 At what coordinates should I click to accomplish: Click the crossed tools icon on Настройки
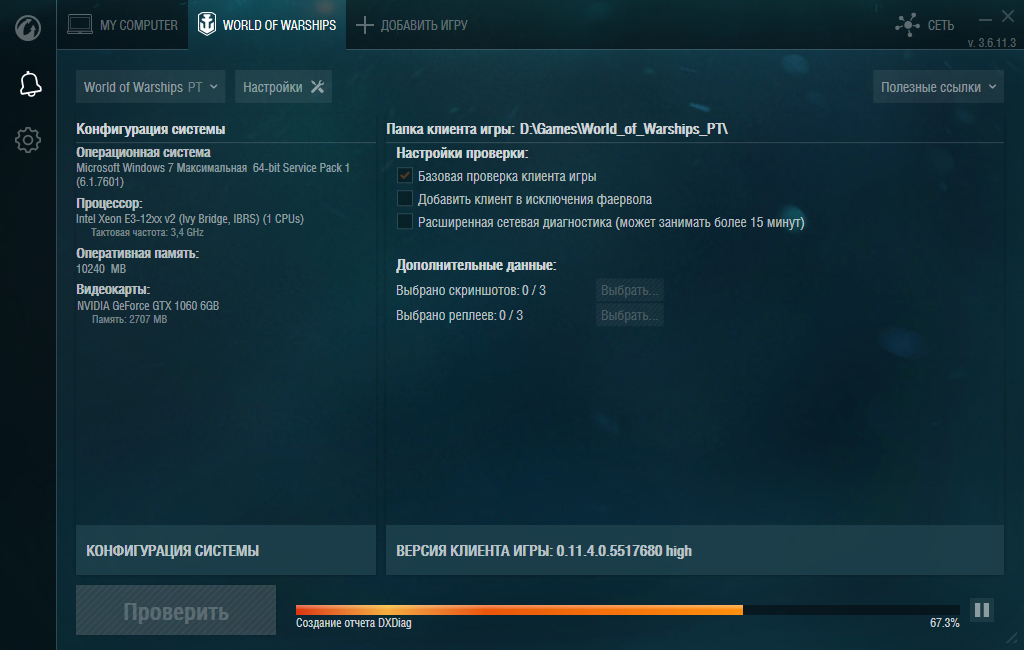pos(317,87)
